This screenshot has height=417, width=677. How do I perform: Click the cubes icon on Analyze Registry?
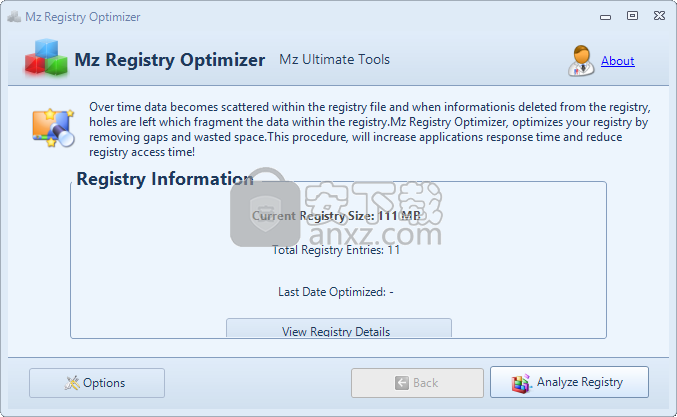tap(520, 383)
